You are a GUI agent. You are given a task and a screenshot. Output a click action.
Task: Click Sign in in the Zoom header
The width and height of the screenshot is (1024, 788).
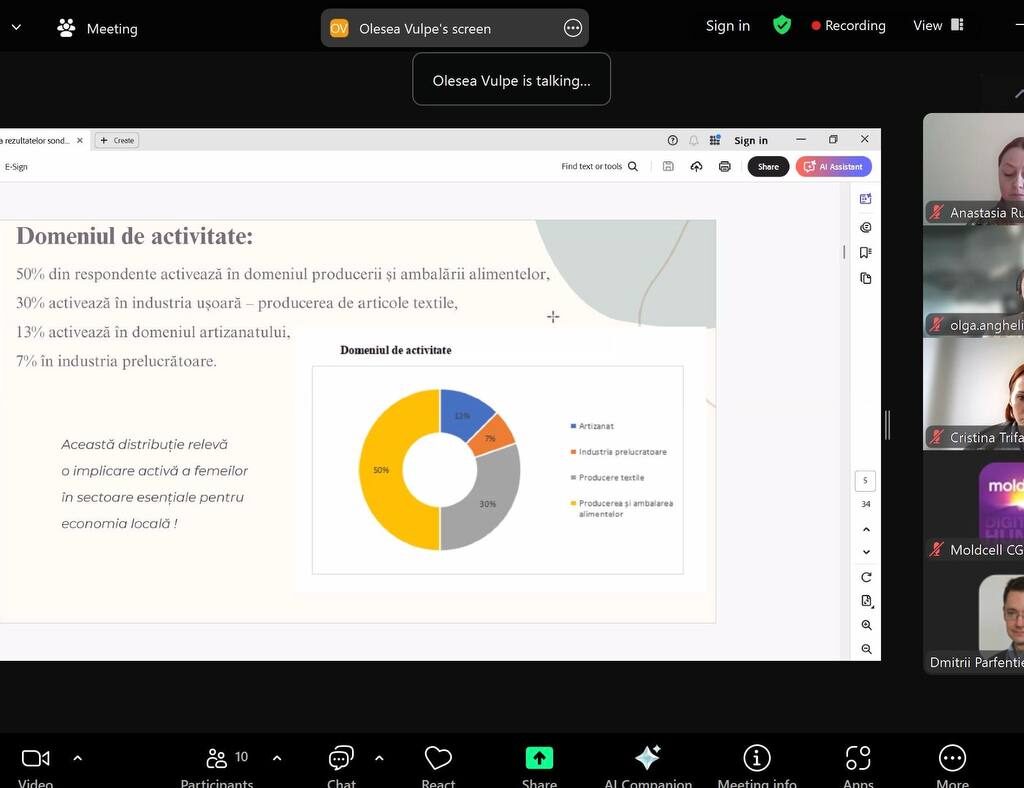point(727,26)
